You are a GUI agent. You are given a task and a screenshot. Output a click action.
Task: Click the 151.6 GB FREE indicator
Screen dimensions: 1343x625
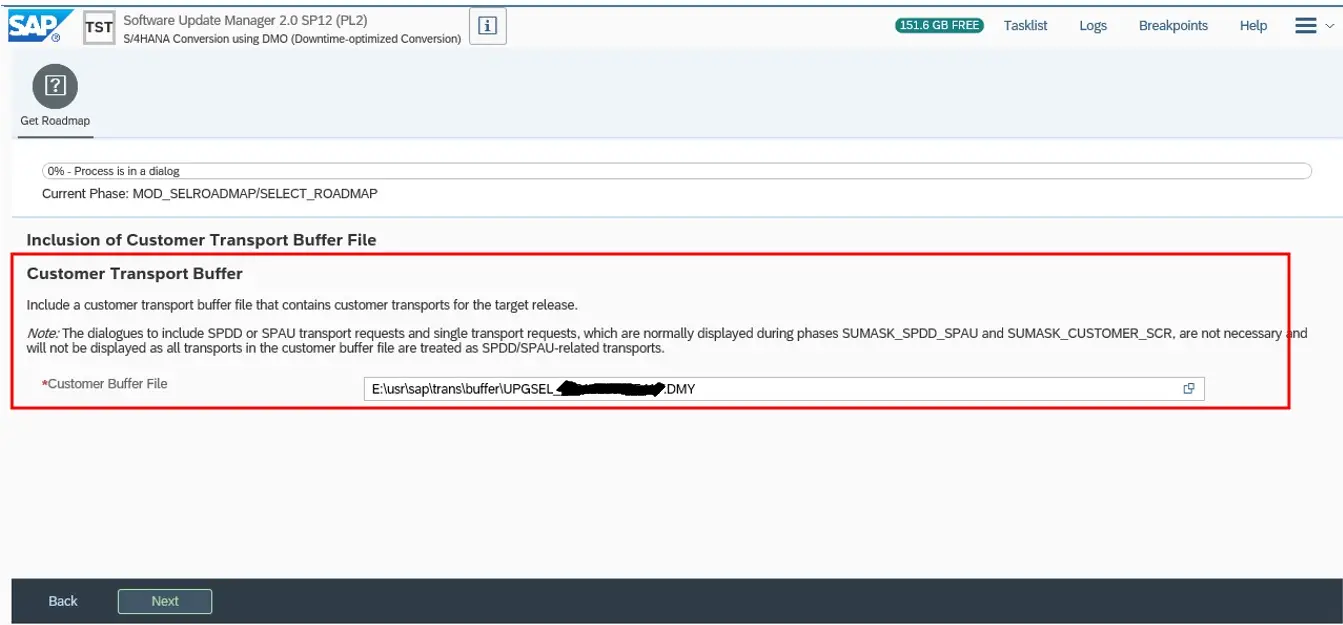pyautogui.click(x=939, y=26)
